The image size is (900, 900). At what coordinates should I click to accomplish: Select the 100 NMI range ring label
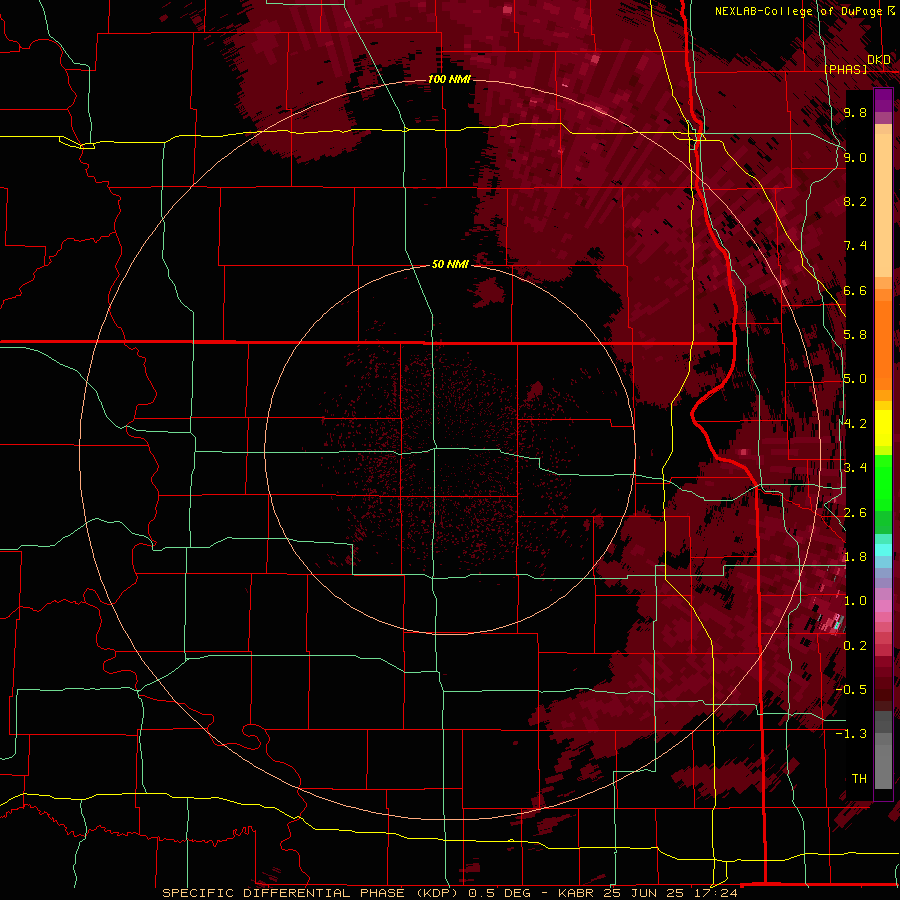449,79
